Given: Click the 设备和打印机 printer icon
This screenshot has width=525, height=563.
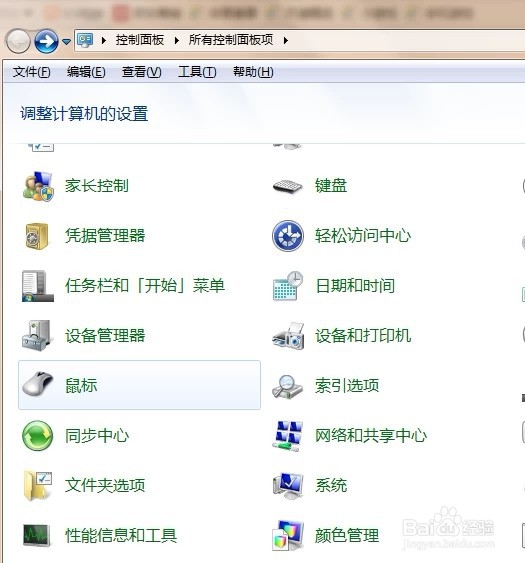Looking at the screenshot, I should (288, 336).
